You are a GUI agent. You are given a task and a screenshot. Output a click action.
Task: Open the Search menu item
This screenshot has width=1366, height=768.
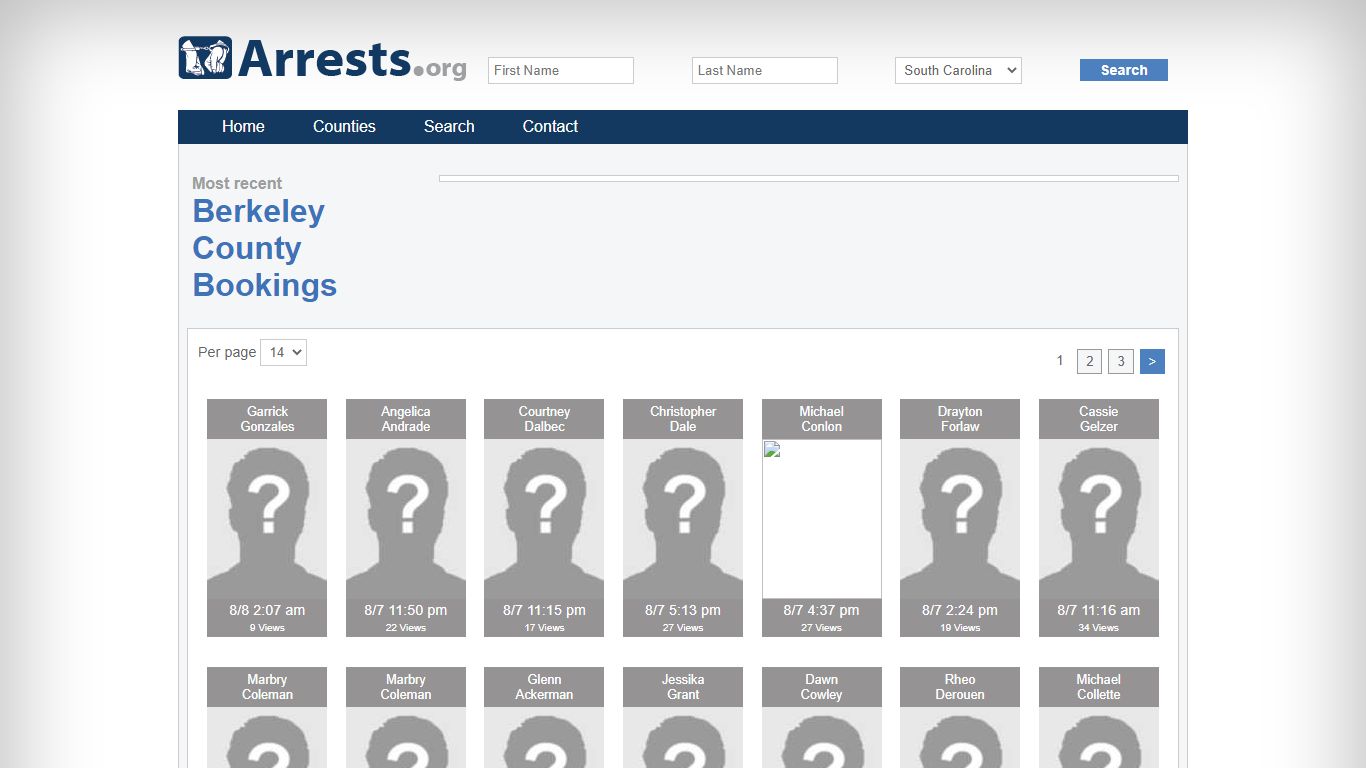click(x=449, y=126)
